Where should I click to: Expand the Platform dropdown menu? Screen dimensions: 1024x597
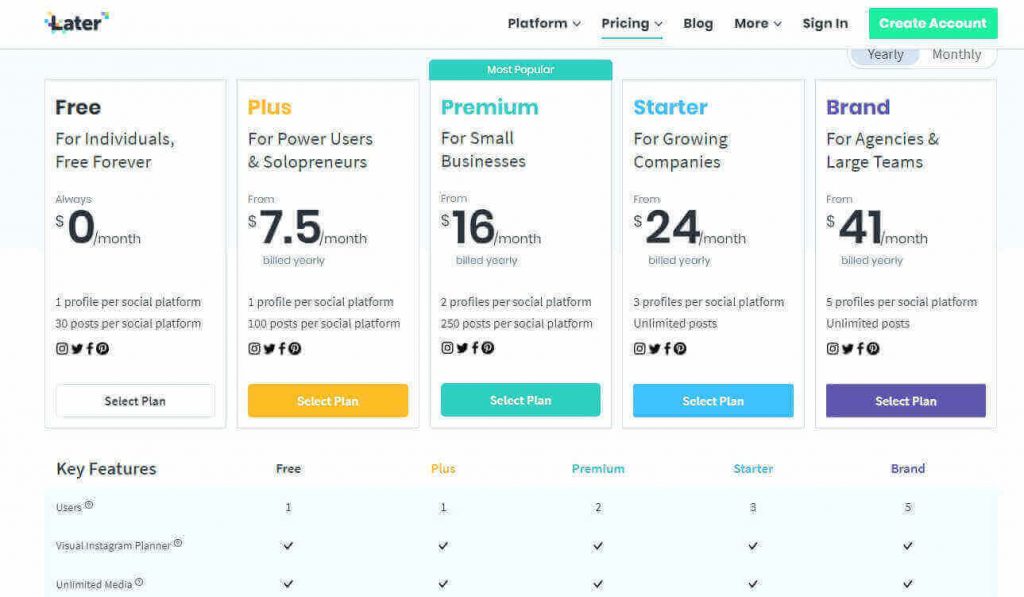(x=544, y=23)
